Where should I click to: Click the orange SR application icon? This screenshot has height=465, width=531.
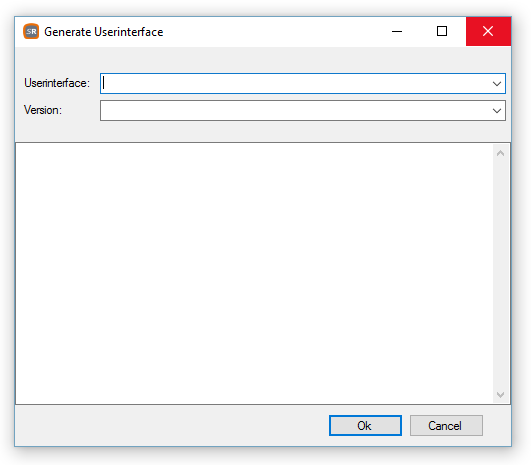31,31
